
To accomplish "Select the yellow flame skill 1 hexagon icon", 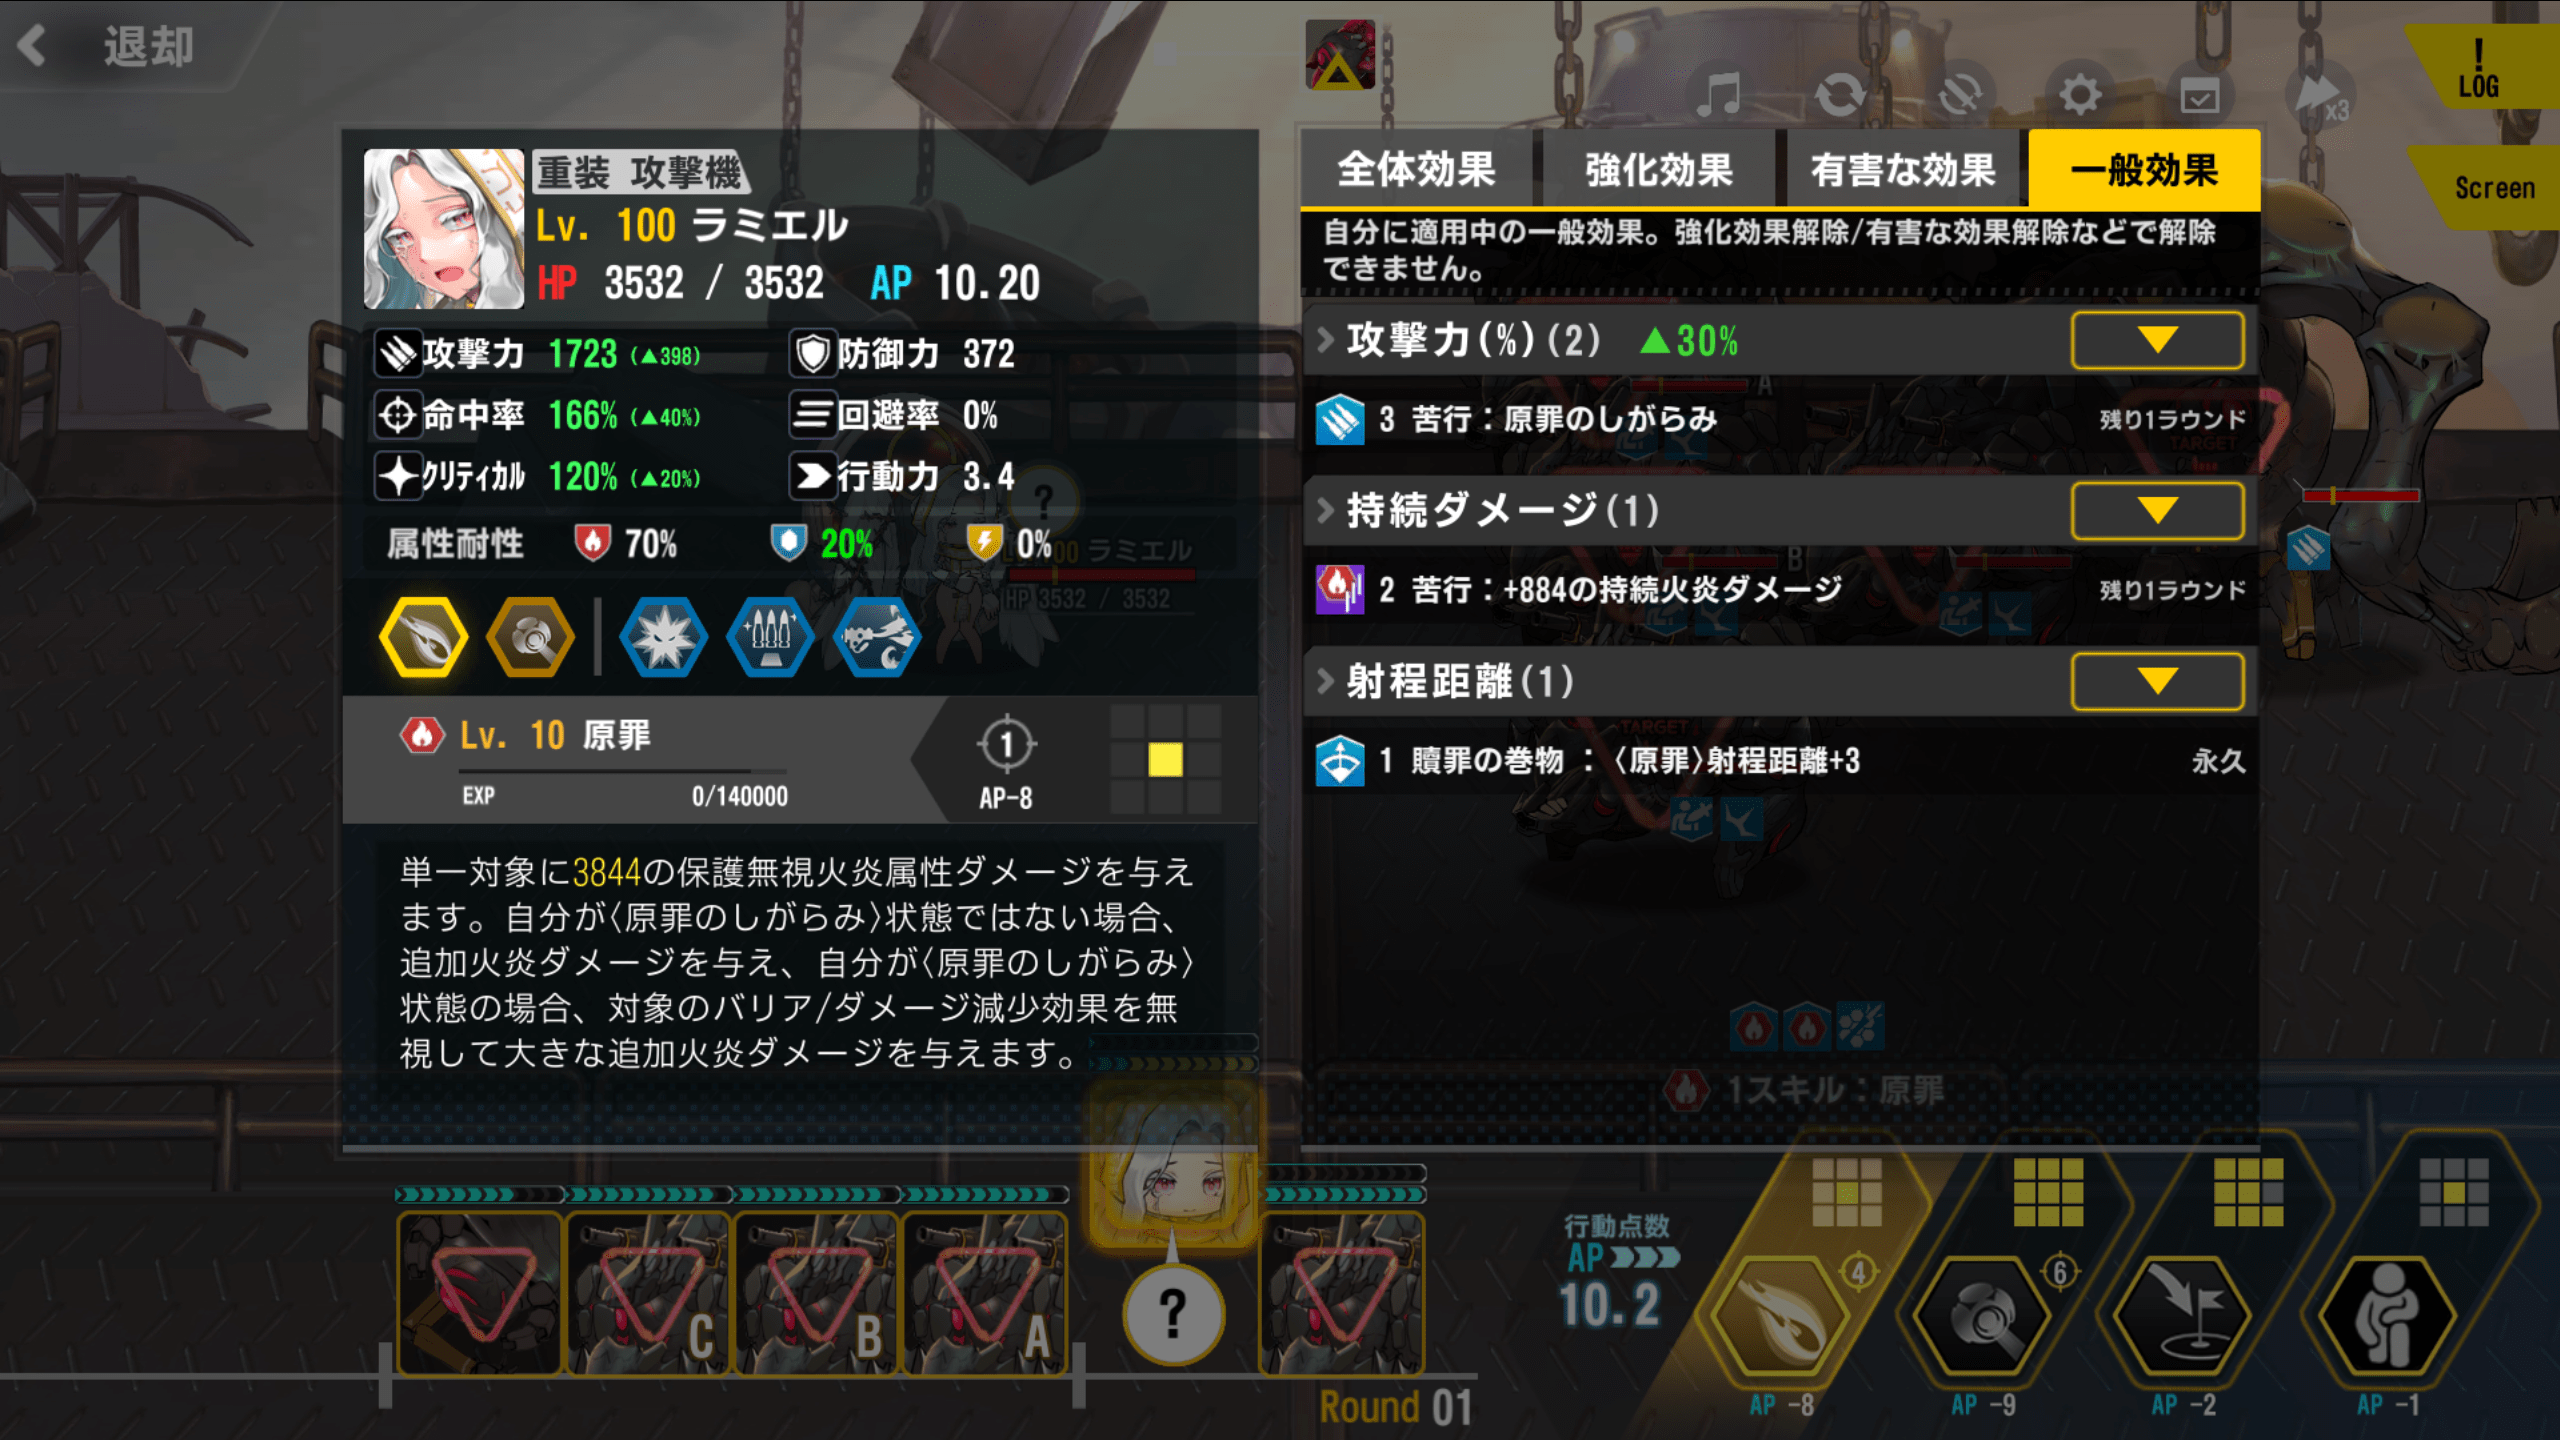I will [x=423, y=637].
